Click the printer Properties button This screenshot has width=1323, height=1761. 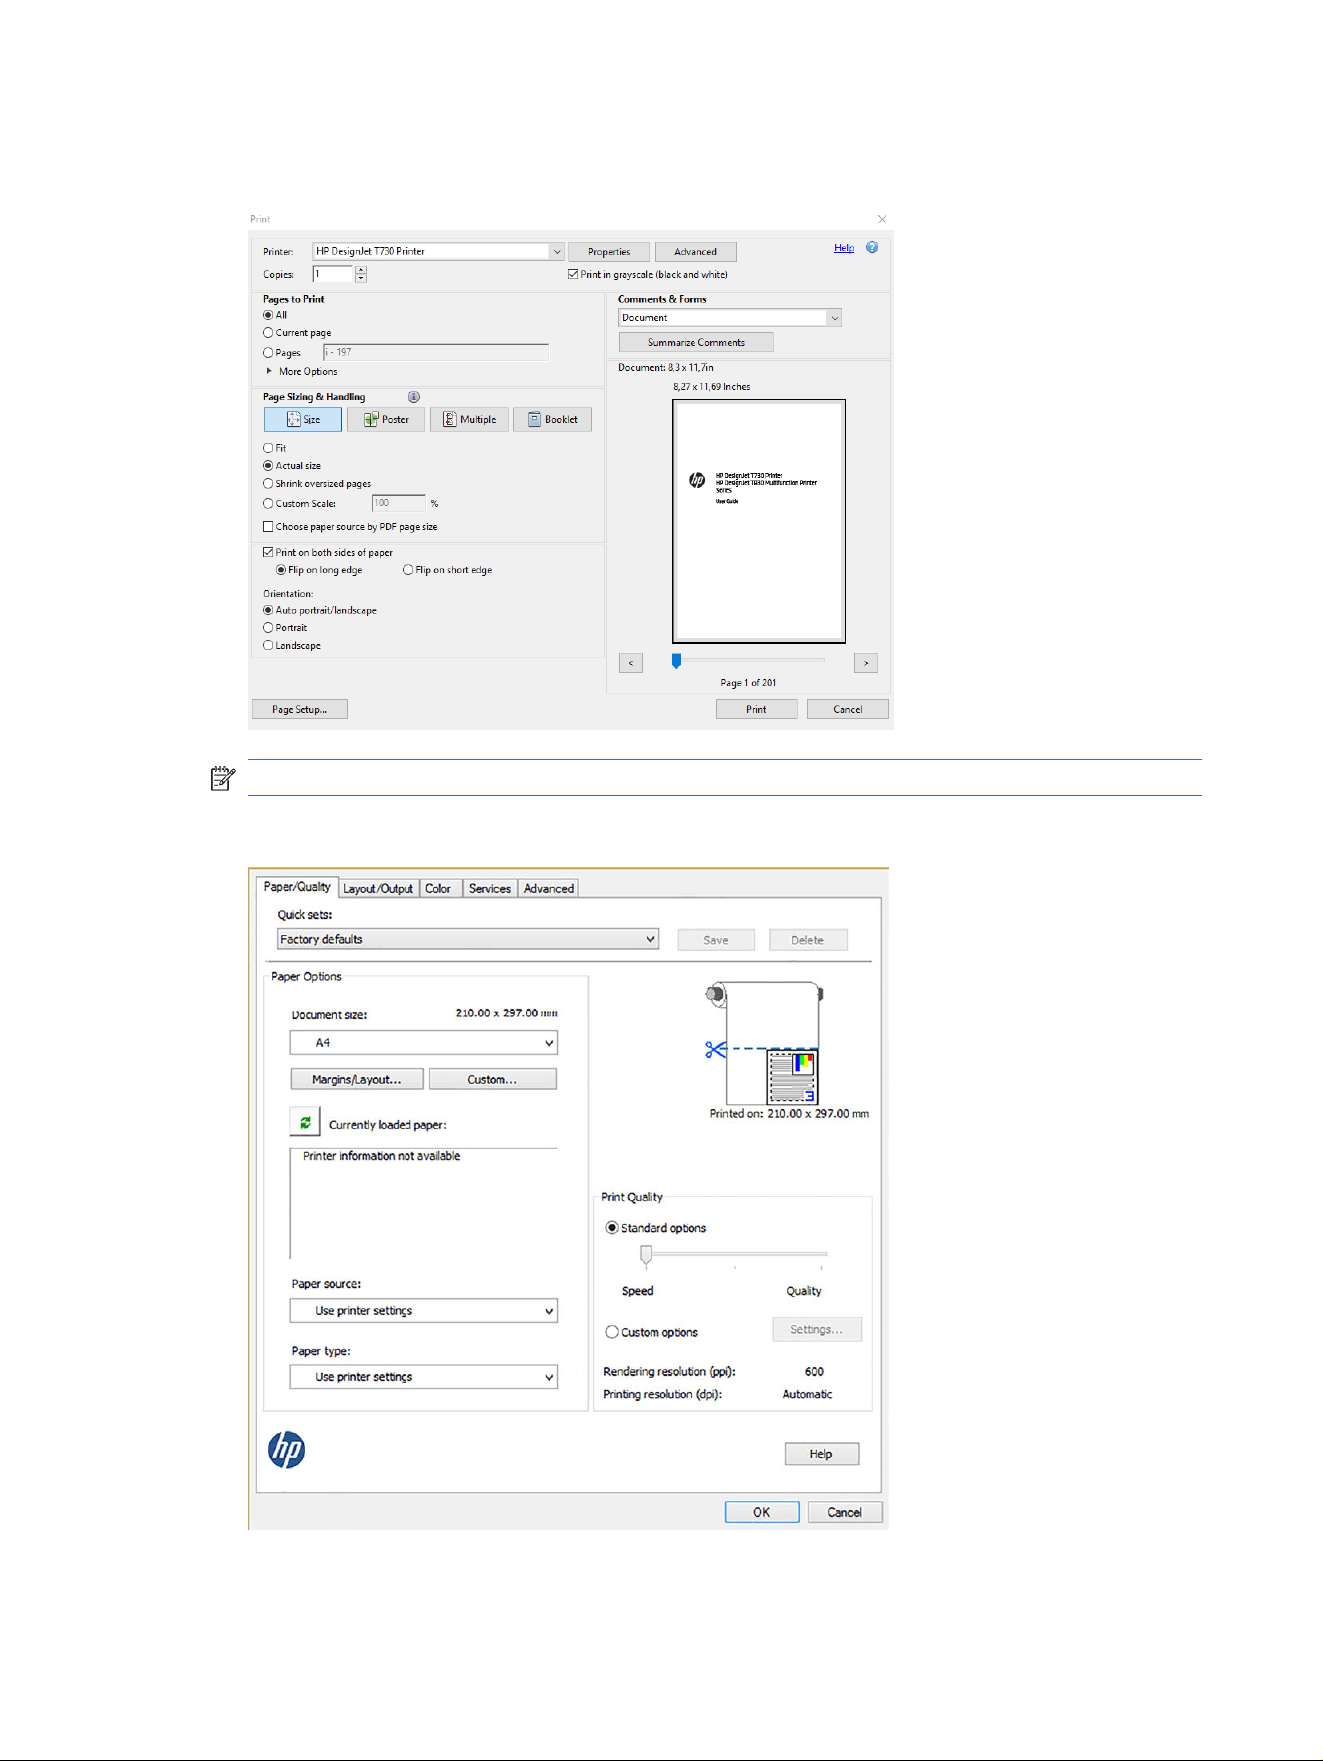(x=609, y=252)
